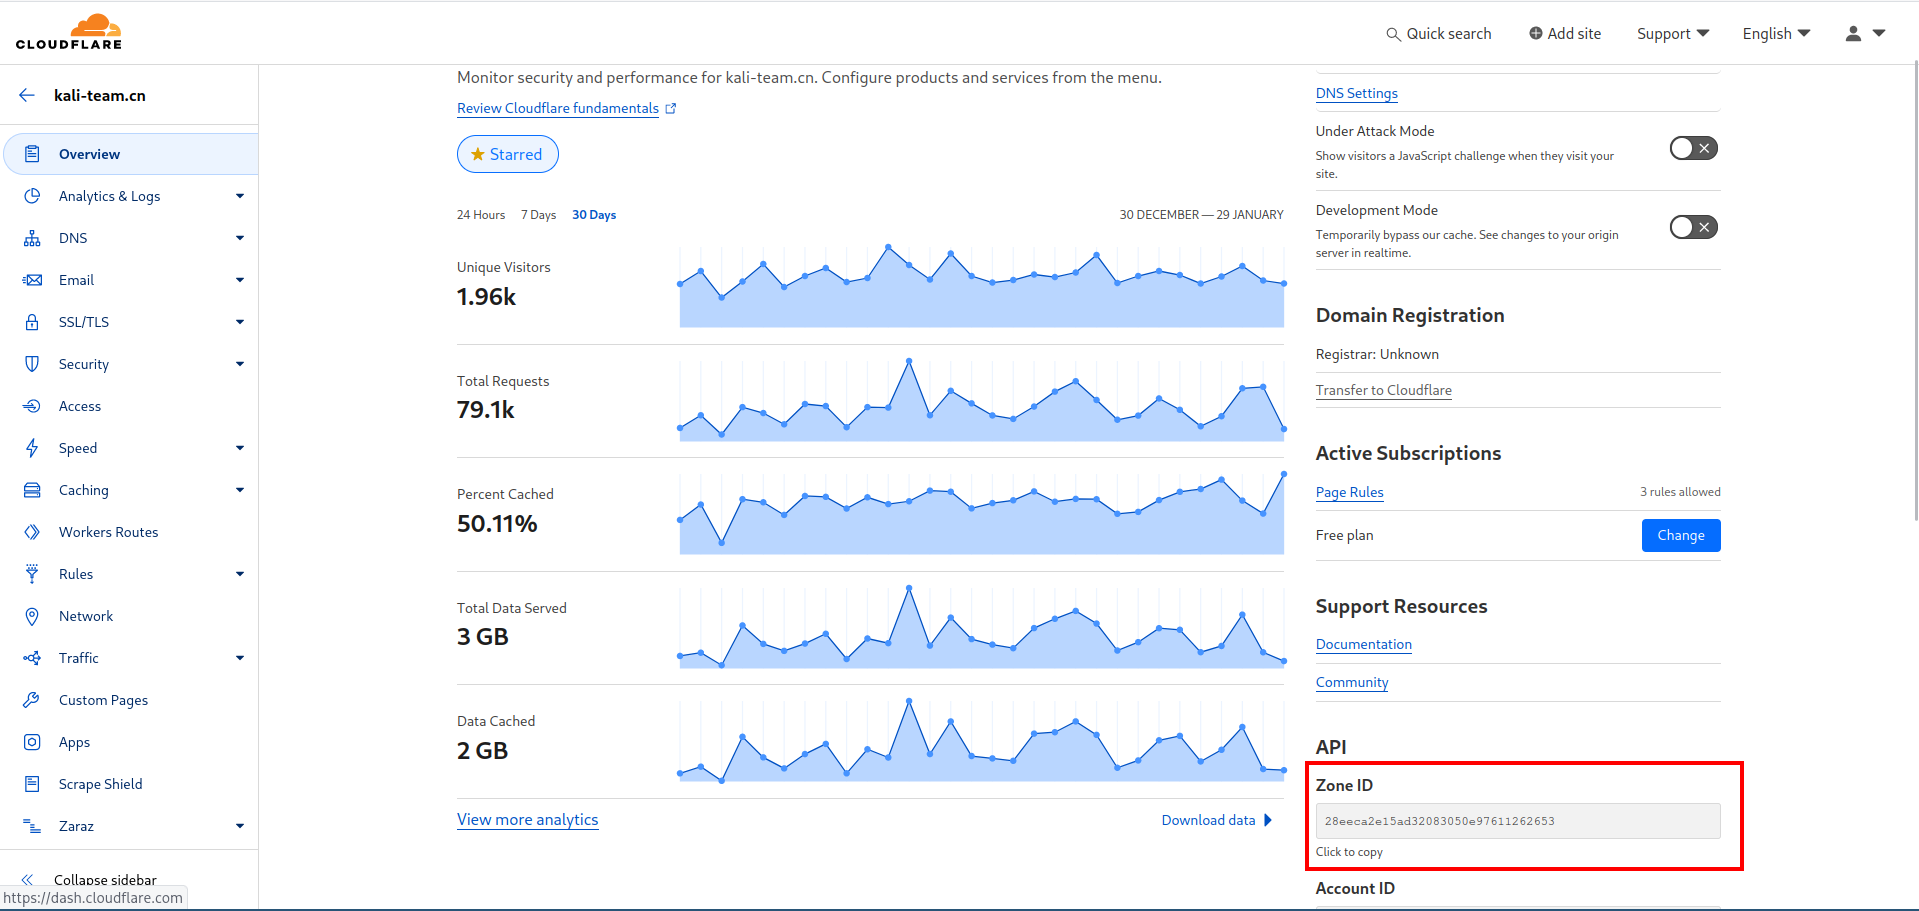This screenshot has width=1919, height=911.
Task: Click the Traffic nodes icon
Action: point(32,658)
